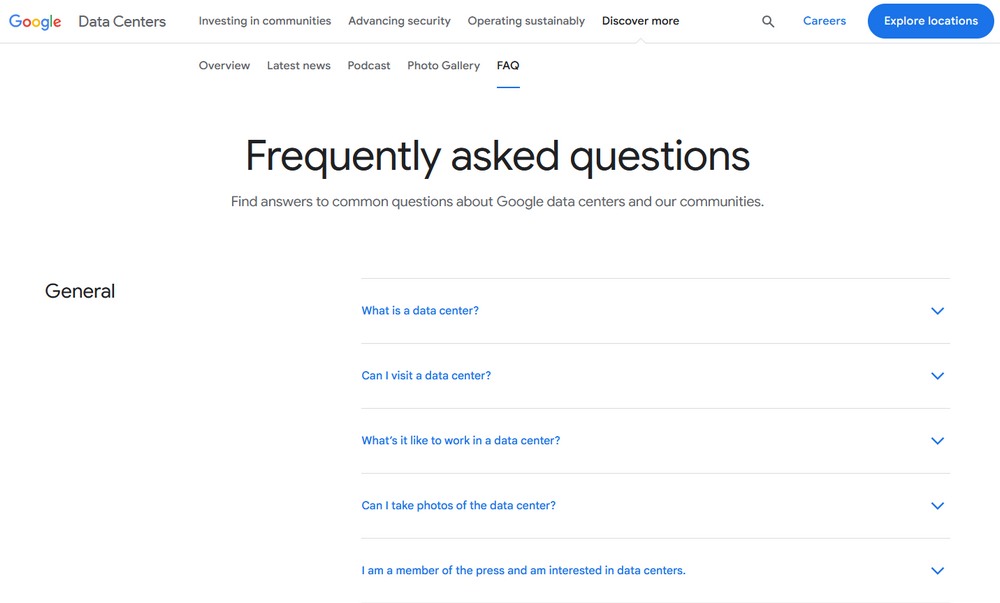
Task: Expand the 'What is a data center?' question
Action: (x=656, y=311)
